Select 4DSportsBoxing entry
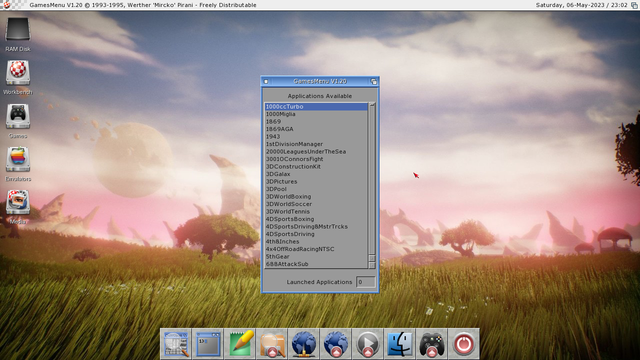Image resolution: width=640 pixels, height=360 pixels. [316, 219]
